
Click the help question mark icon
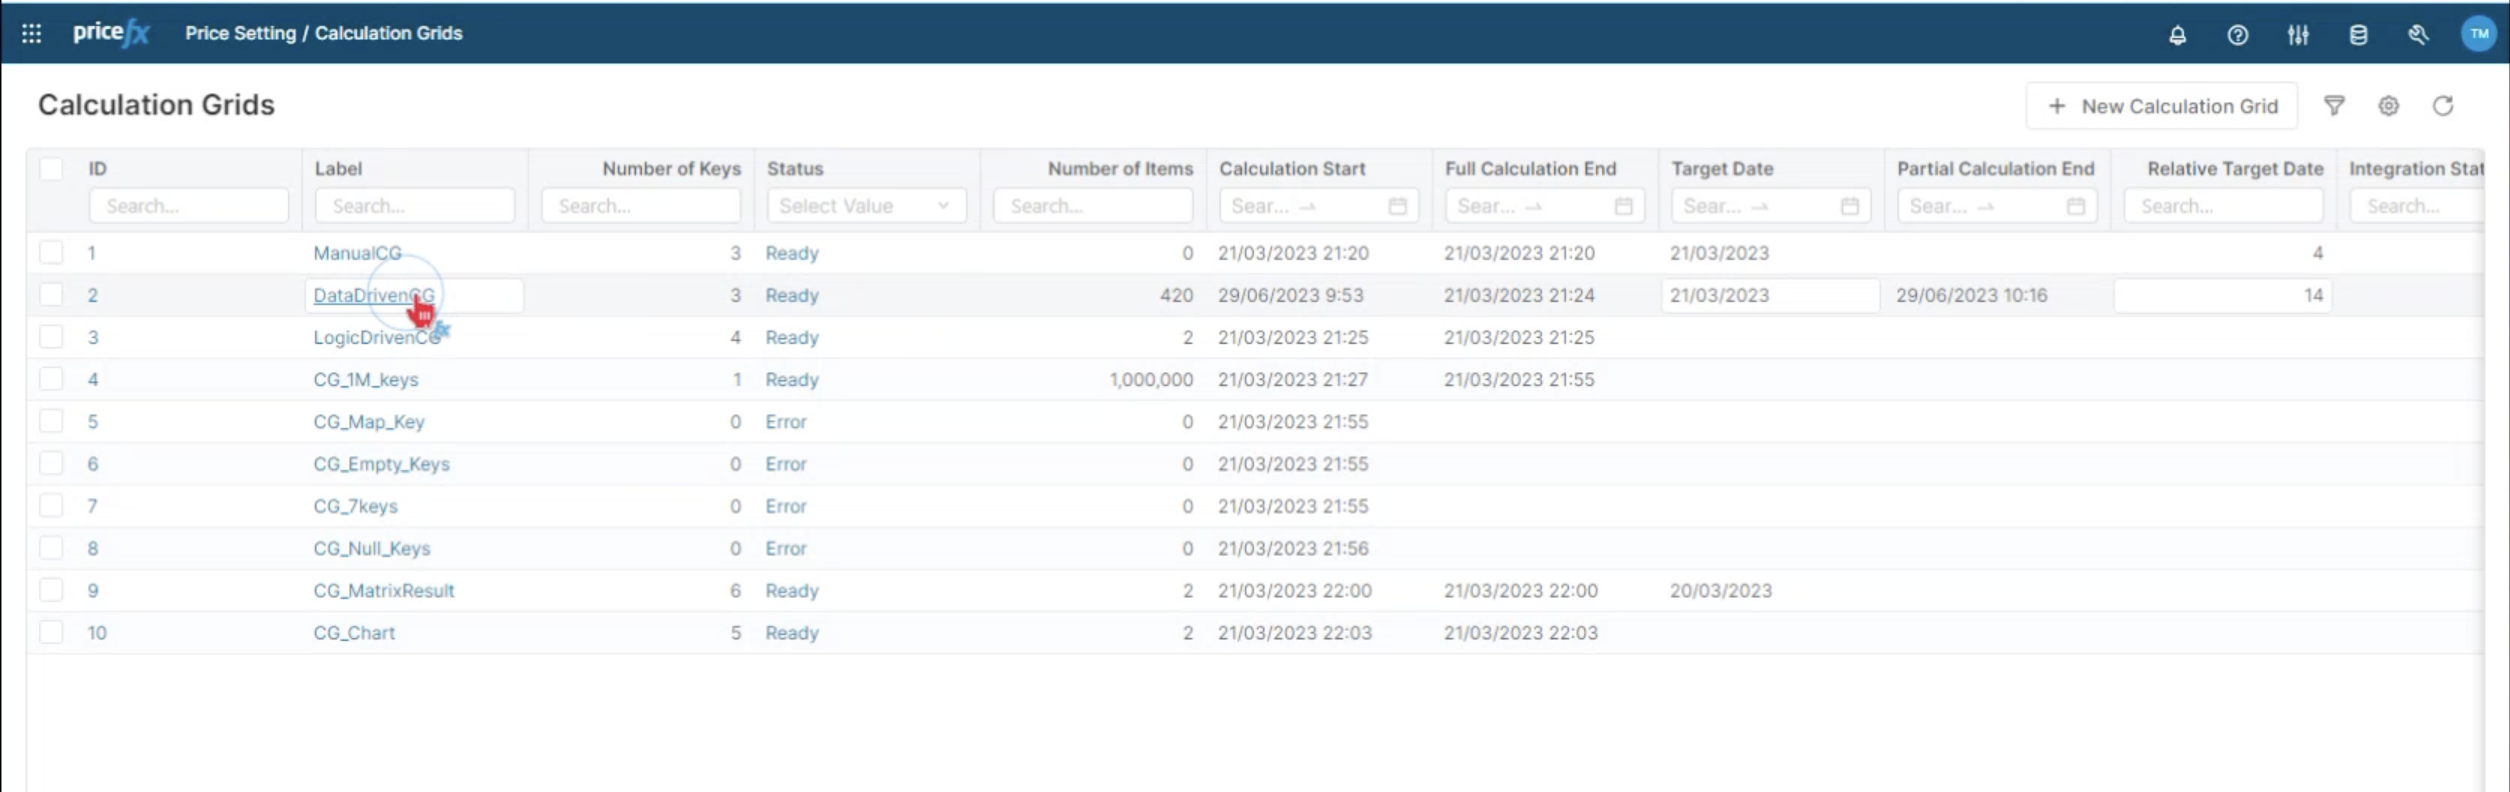(x=2237, y=35)
